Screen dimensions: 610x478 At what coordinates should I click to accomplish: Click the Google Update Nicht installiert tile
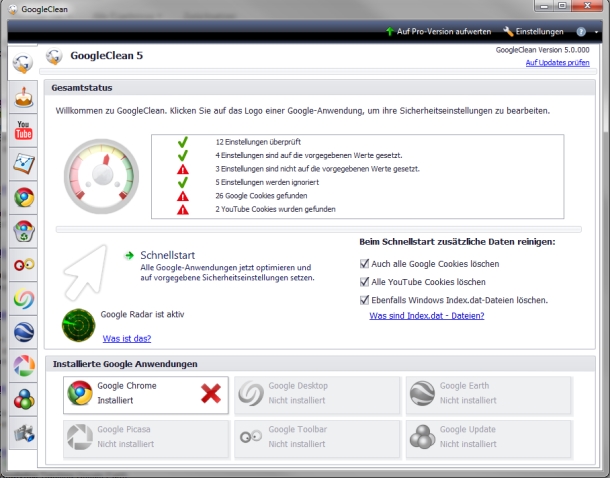click(x=489, y=439)
